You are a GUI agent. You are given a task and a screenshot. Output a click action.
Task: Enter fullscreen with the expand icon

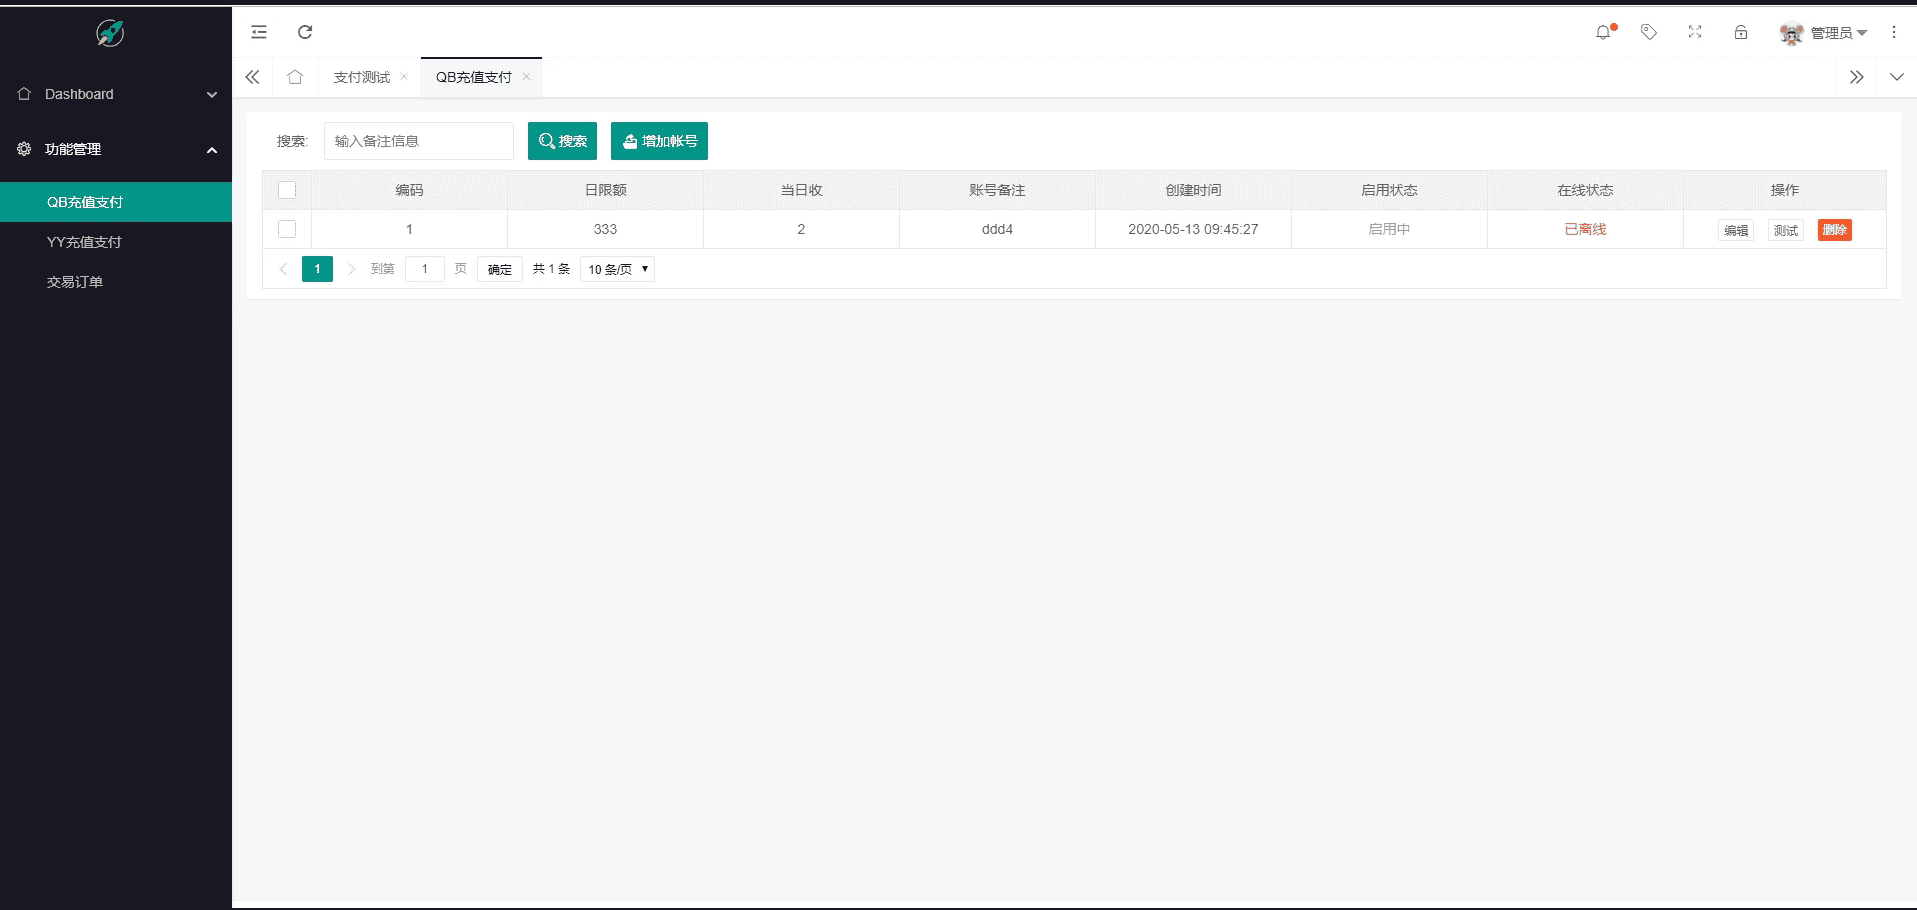(1695, 32)
